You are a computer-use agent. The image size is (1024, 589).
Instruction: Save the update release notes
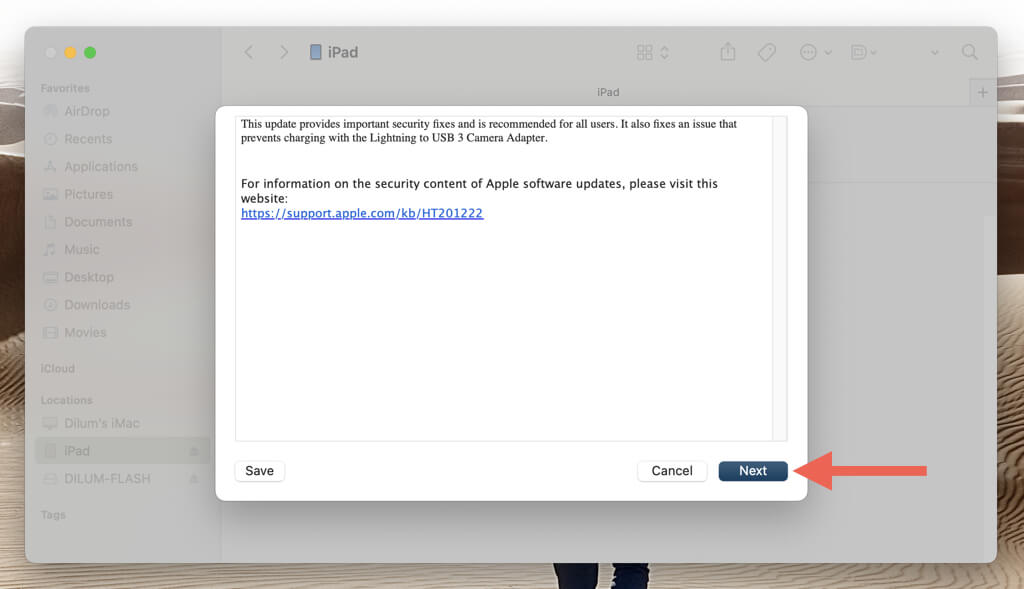(259, 471)
